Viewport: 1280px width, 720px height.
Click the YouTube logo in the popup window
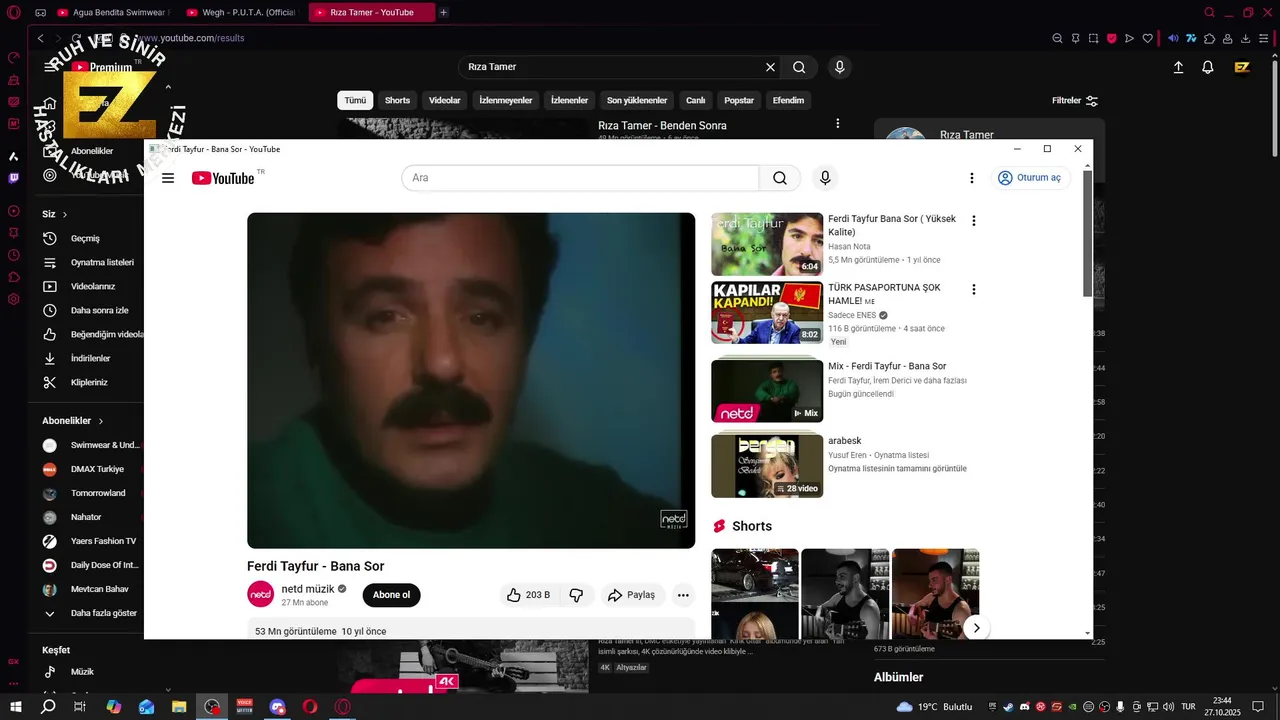pos(223,178)
